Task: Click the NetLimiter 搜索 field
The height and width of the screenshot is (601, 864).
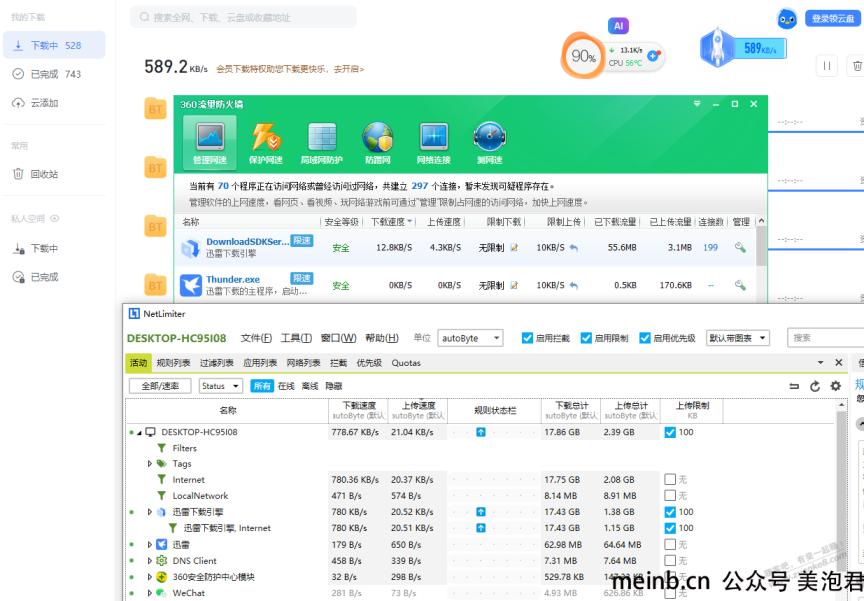Action: (827, 338)
